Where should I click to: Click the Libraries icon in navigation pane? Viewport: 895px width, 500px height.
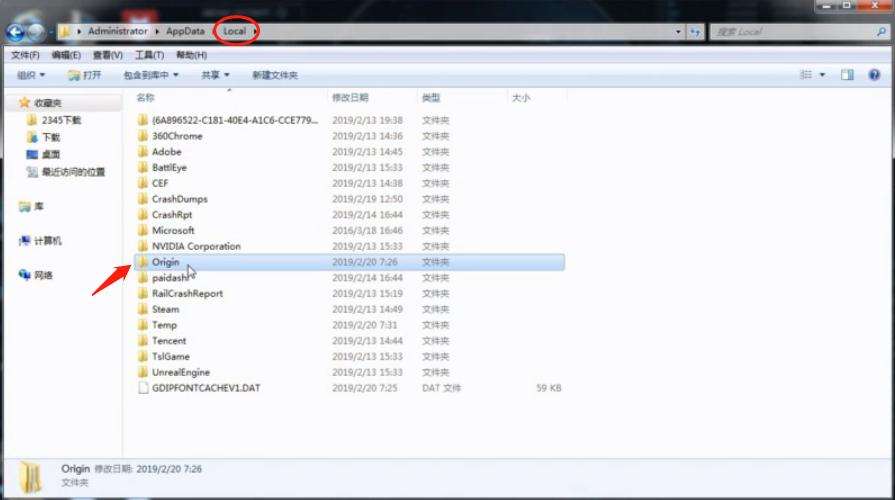[24, 207]
